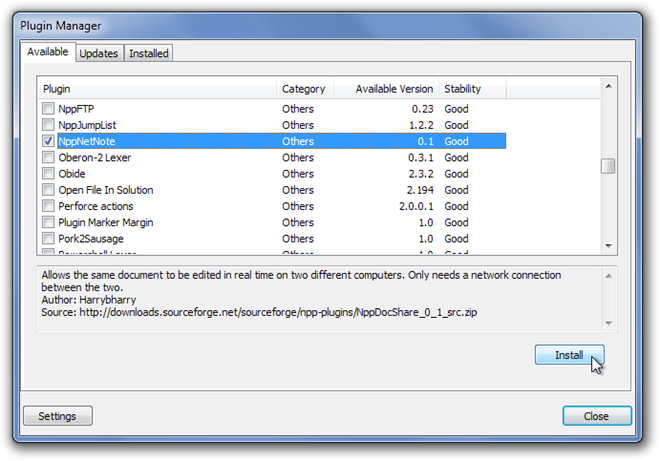Viewport: 660px width, 461px height.
Task: Tick the Open File In Solution checkbox
Action: pyautogui.click(x=48, y=189)
